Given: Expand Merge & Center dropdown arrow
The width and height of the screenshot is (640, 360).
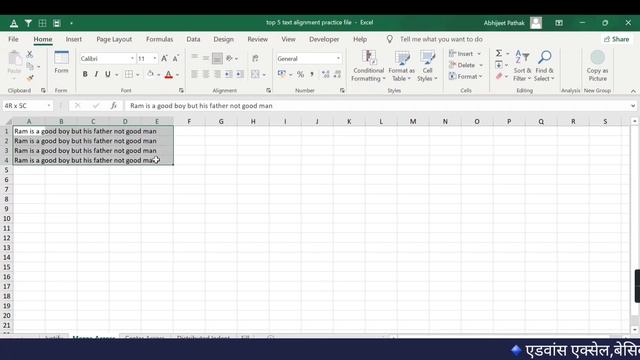Looking at the screenshot, I should click(264, 75).
